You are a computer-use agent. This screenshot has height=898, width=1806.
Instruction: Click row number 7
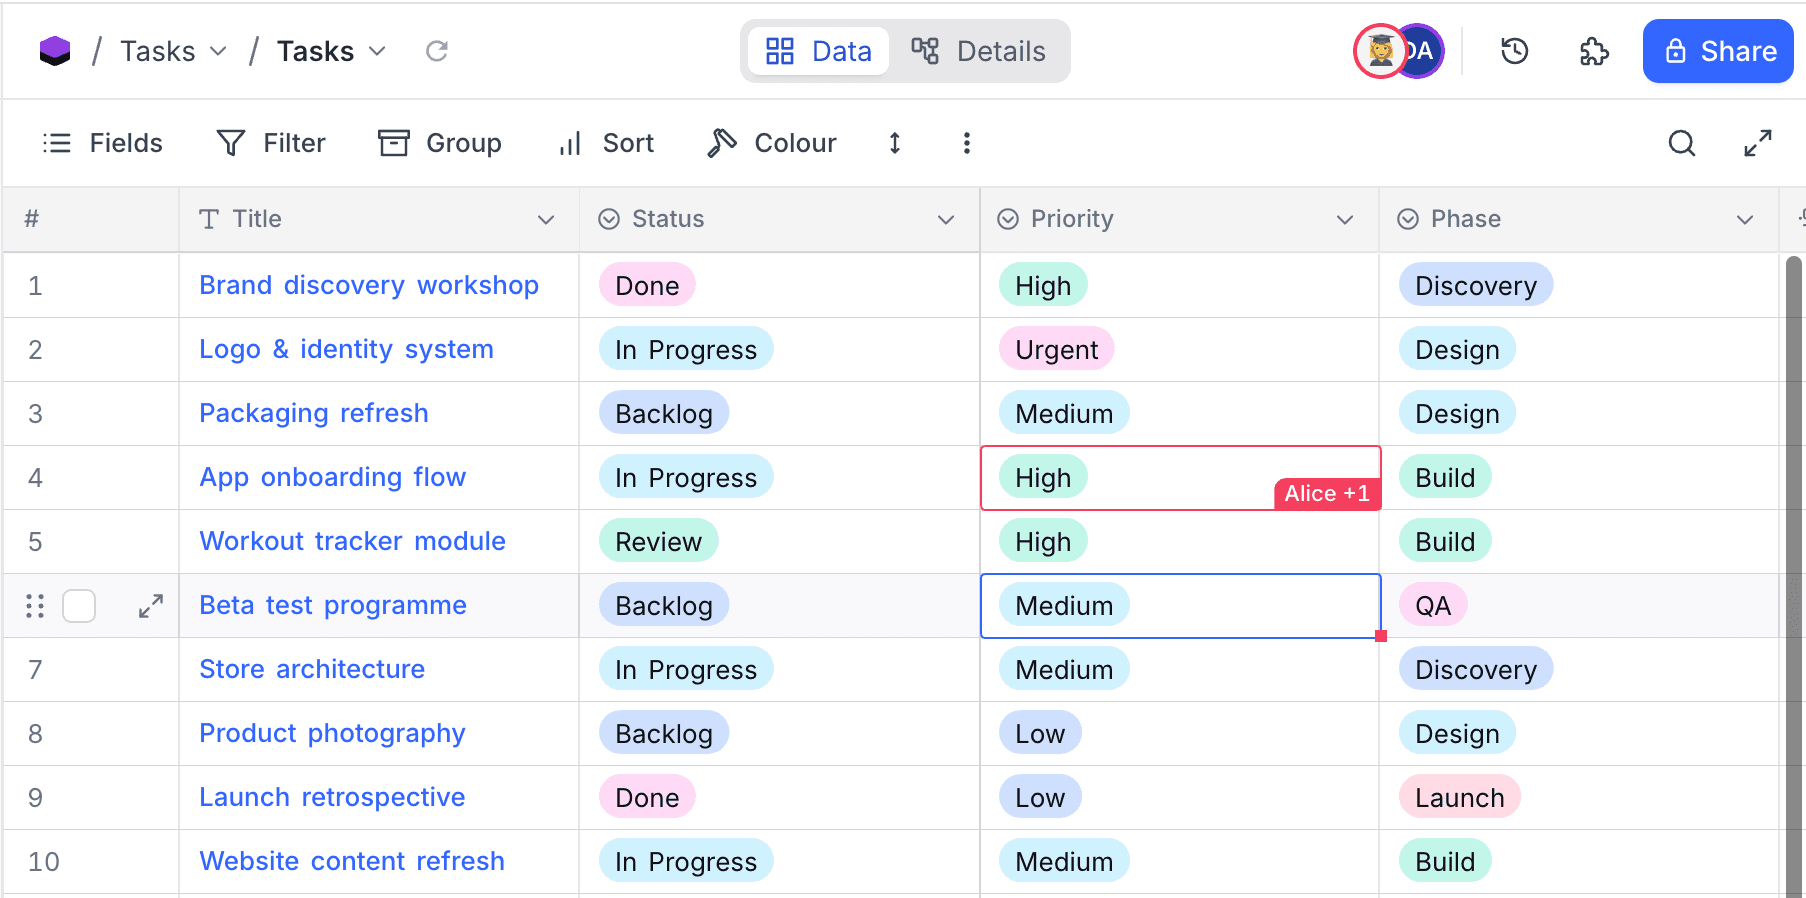35,669
